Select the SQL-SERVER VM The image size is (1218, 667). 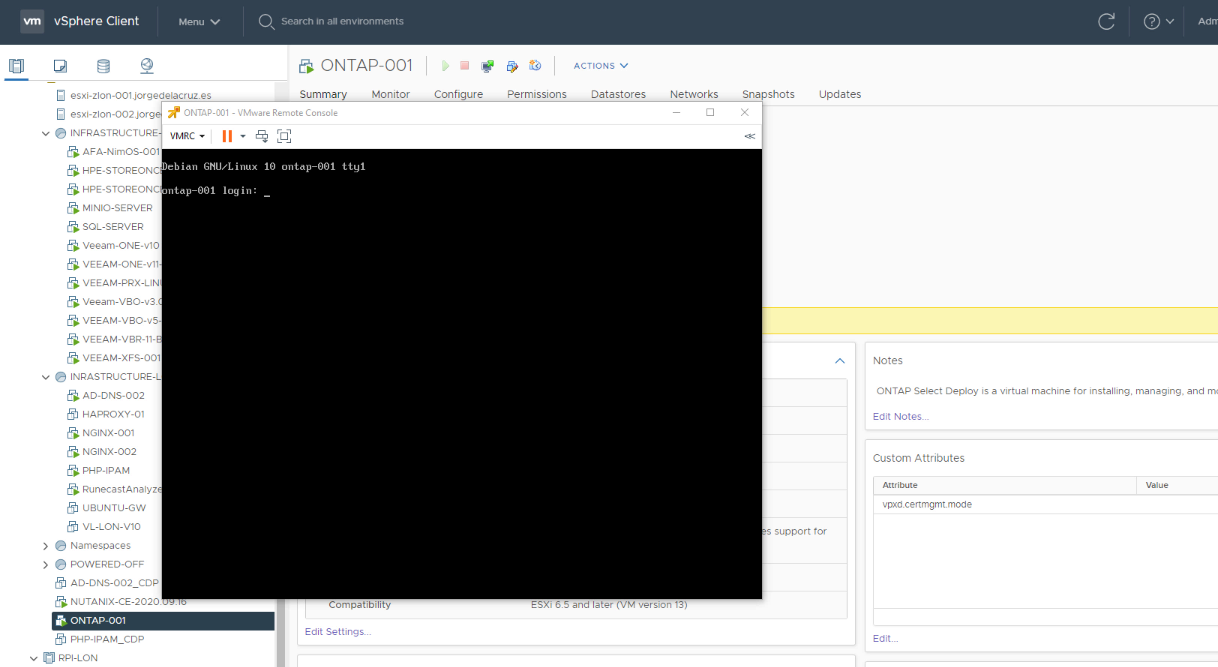(x=113, y=227)
